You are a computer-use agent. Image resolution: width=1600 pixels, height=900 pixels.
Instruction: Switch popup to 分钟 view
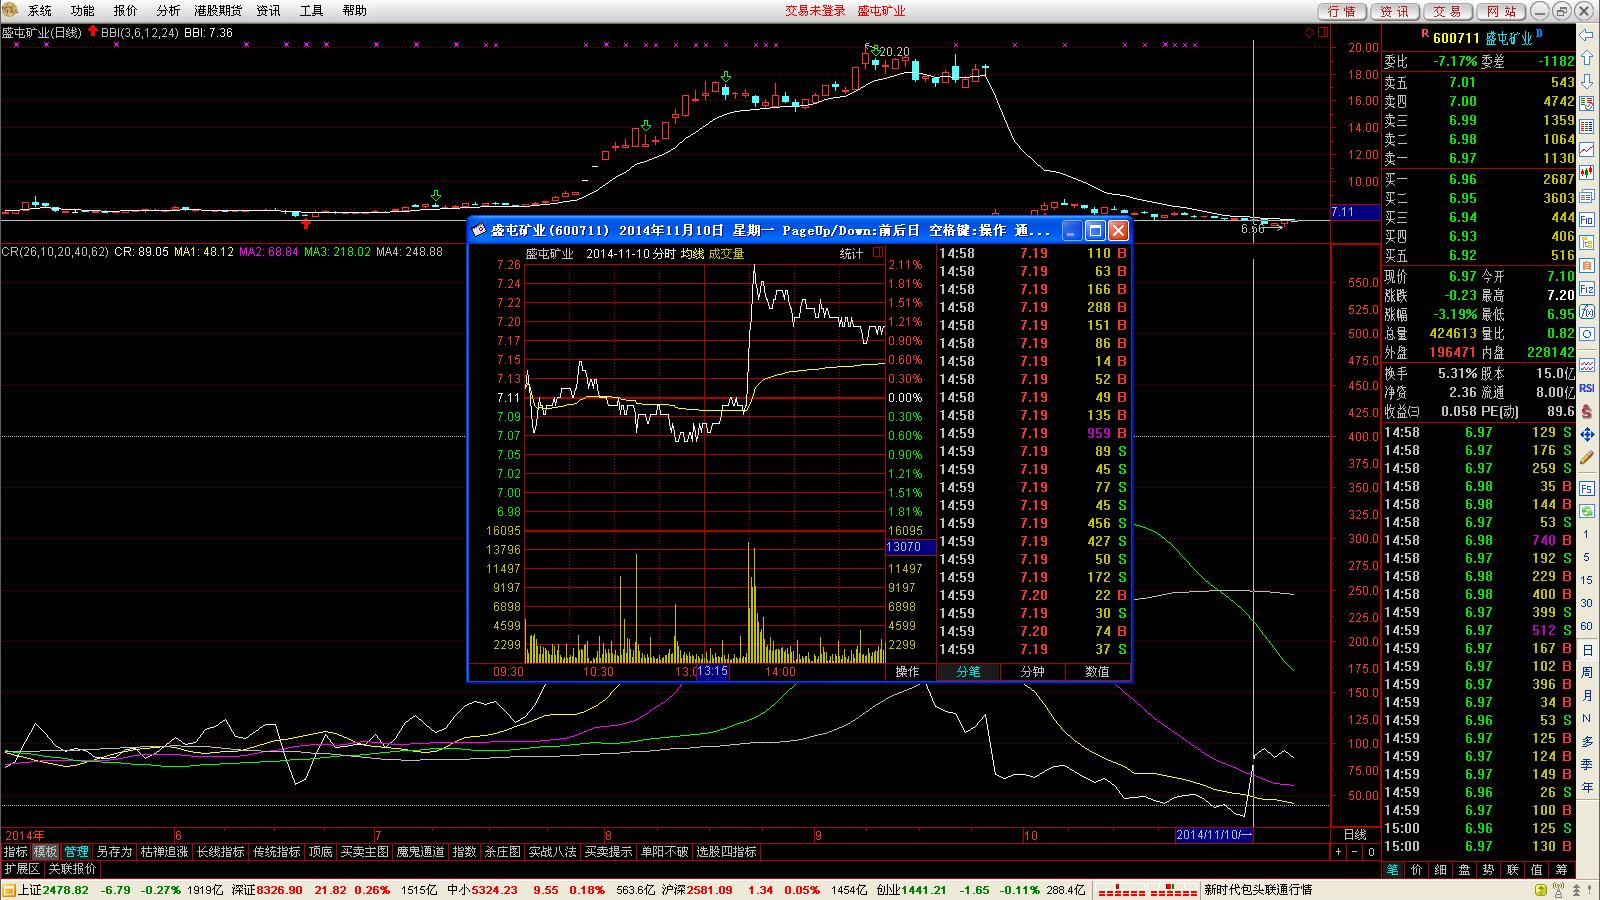point(1033,672)
